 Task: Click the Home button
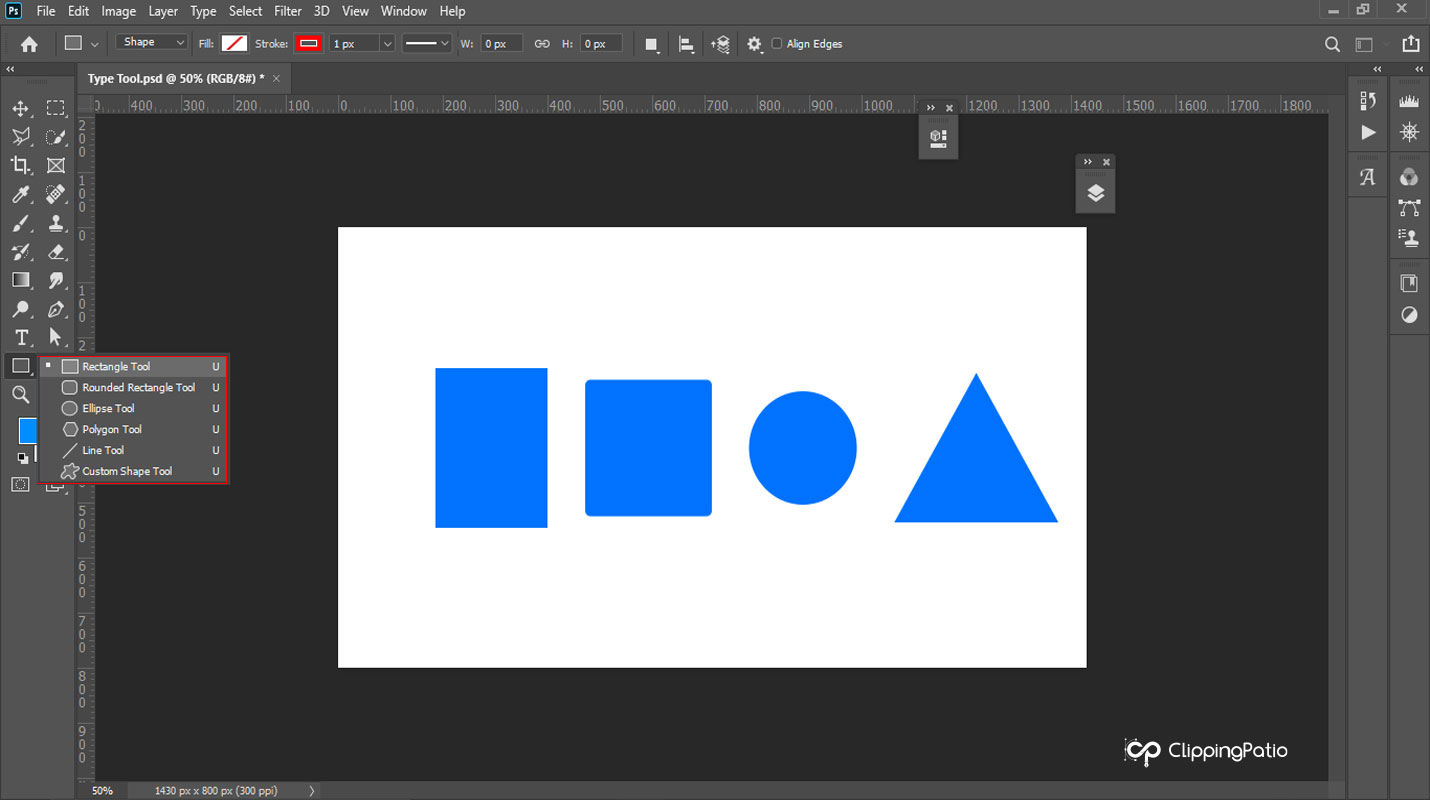pos(29,44)
